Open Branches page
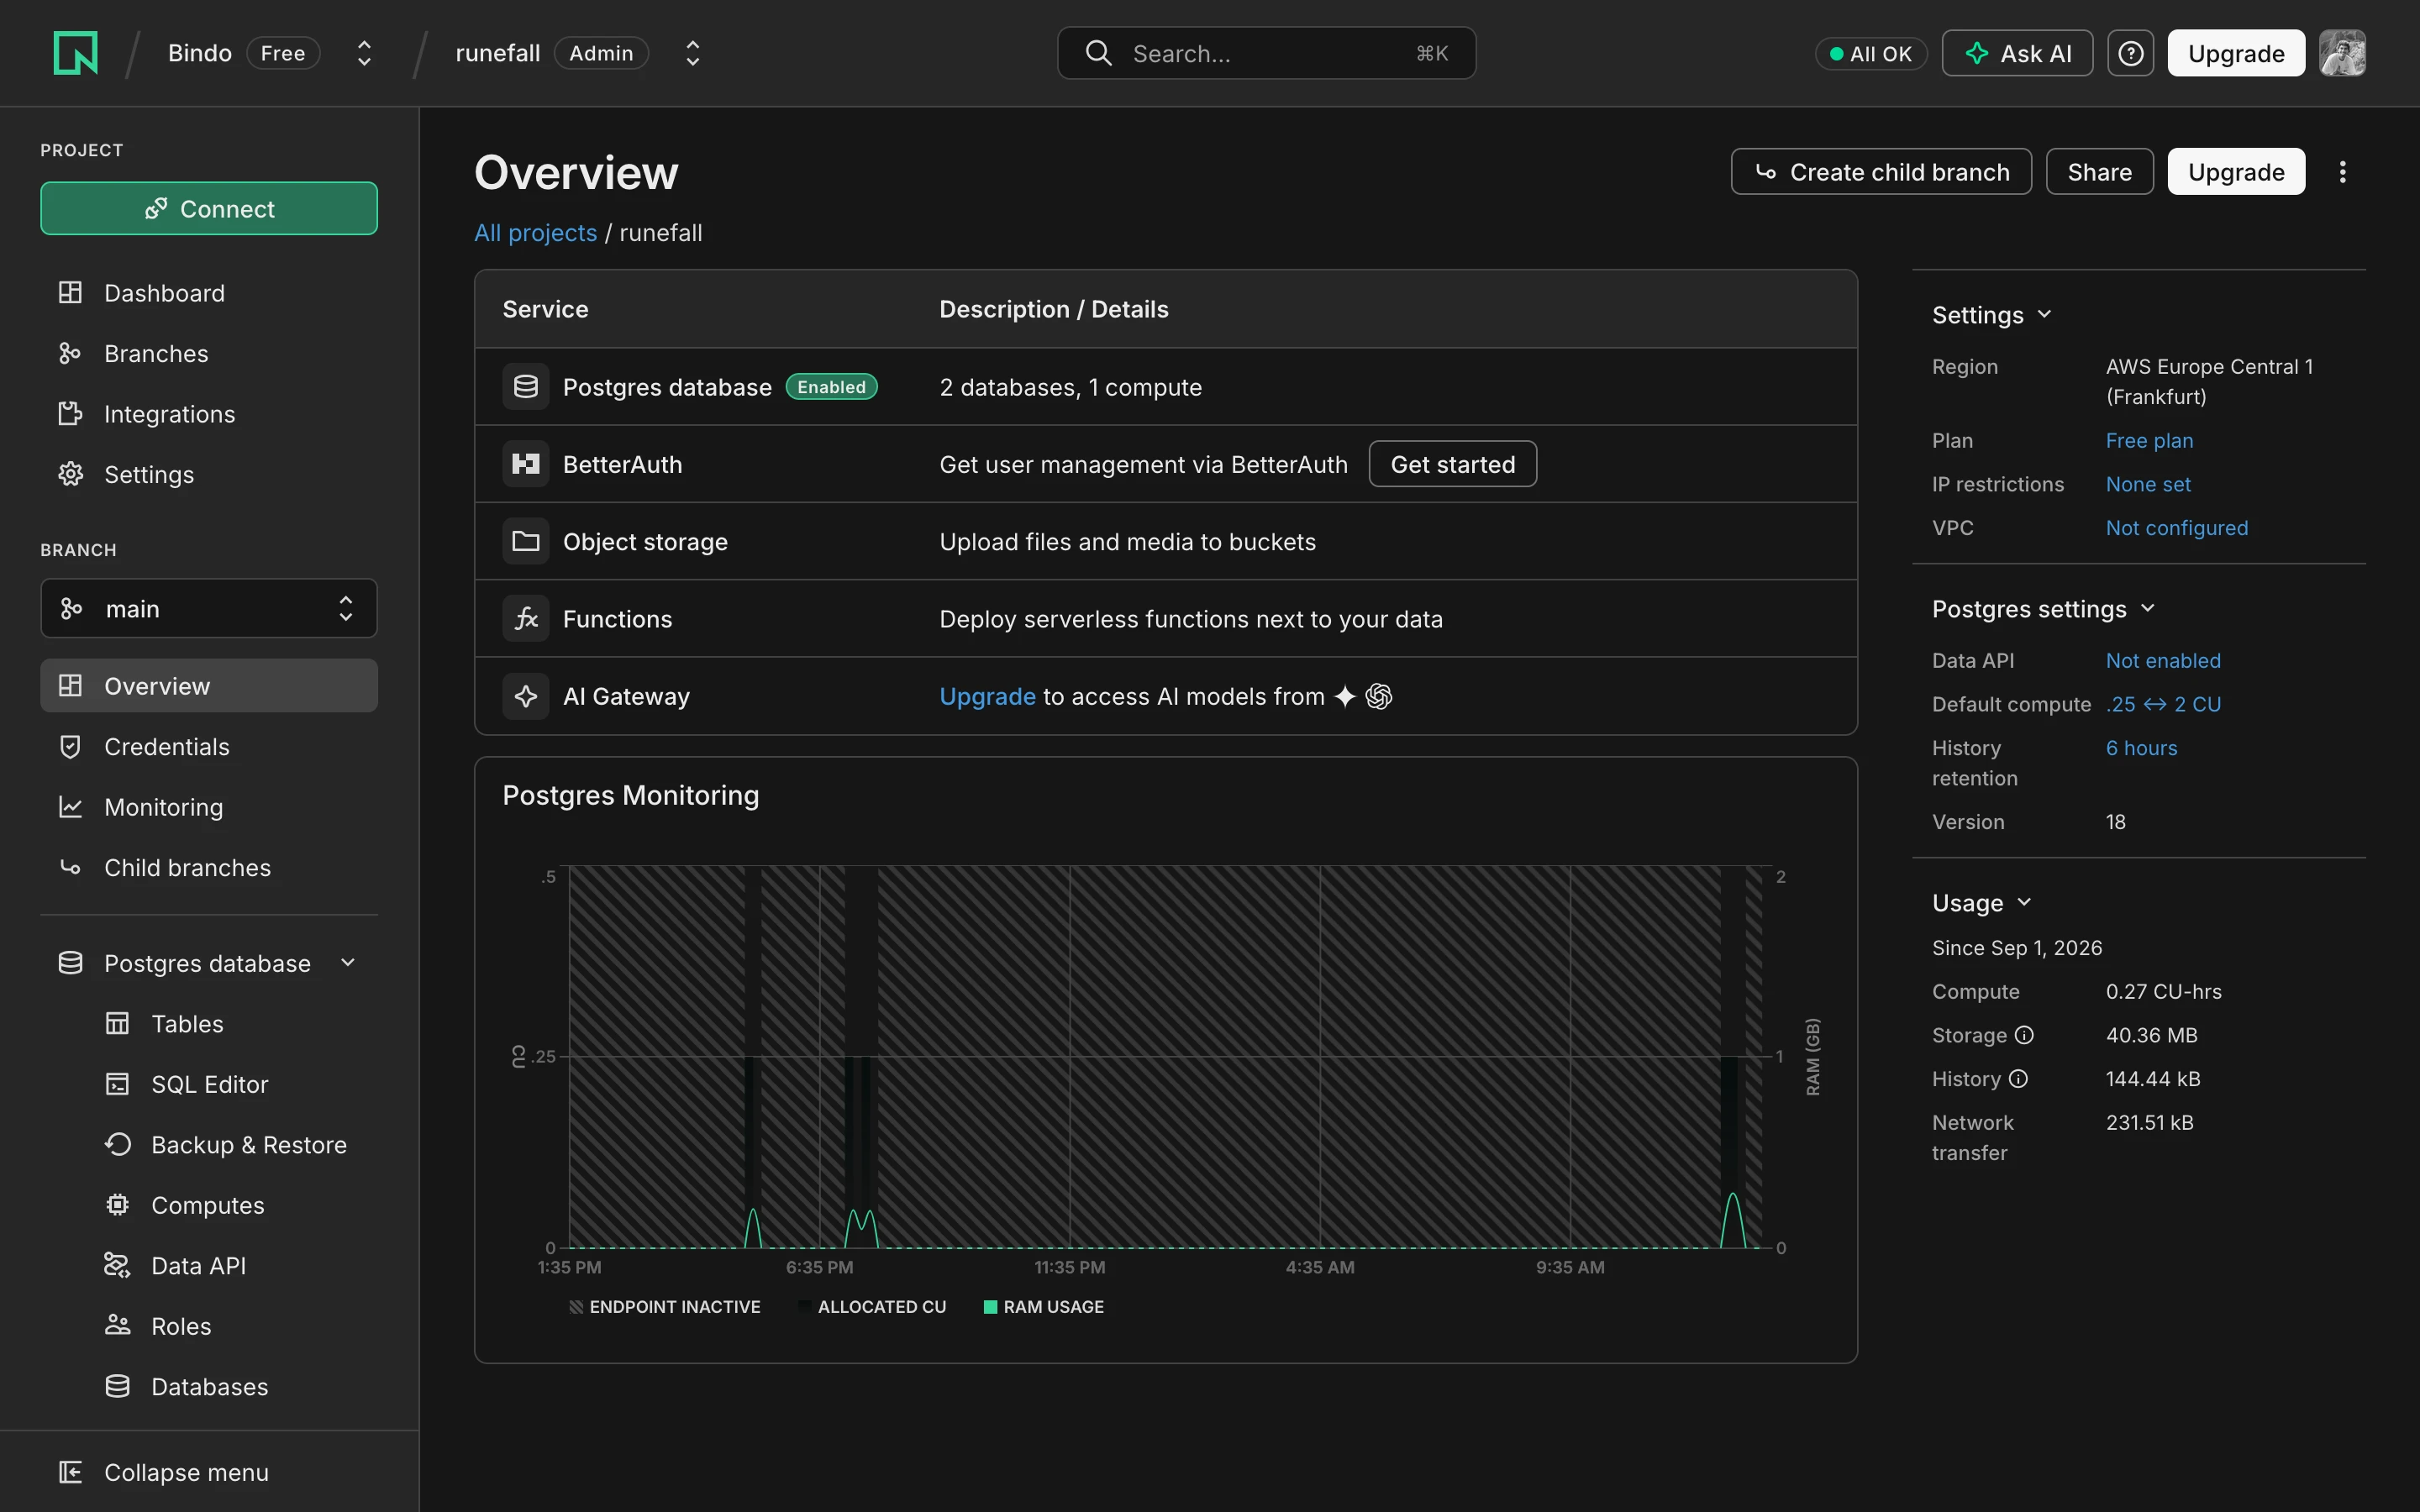2420x1512 pixels. (209, 353)
